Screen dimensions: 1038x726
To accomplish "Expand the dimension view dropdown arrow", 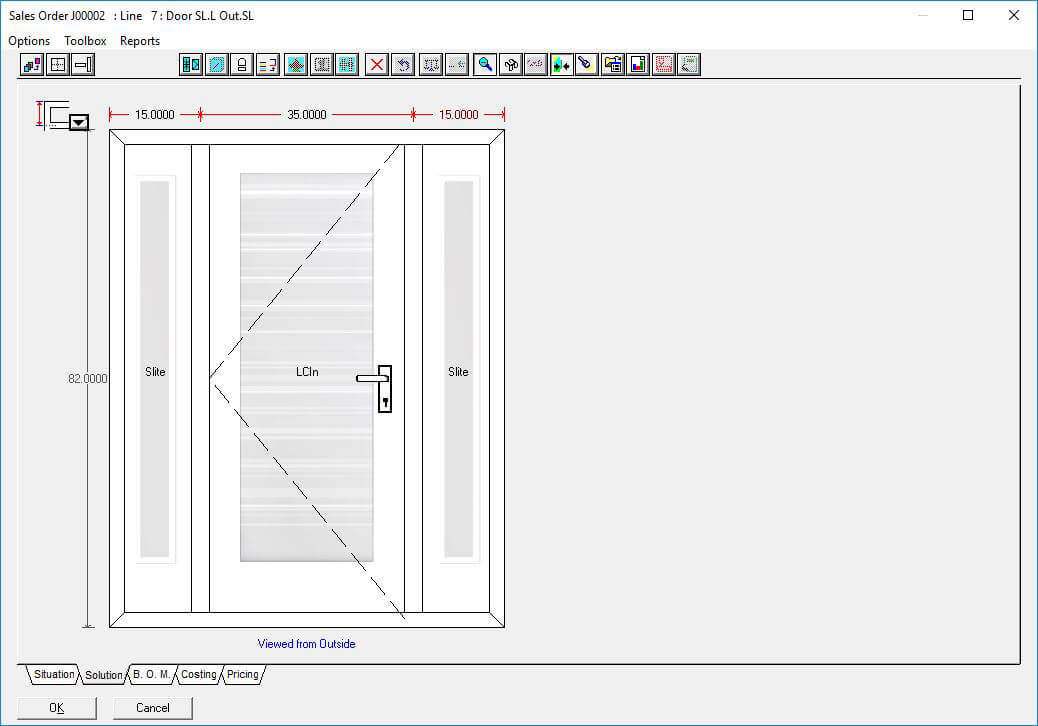I will tap(78, 122).
